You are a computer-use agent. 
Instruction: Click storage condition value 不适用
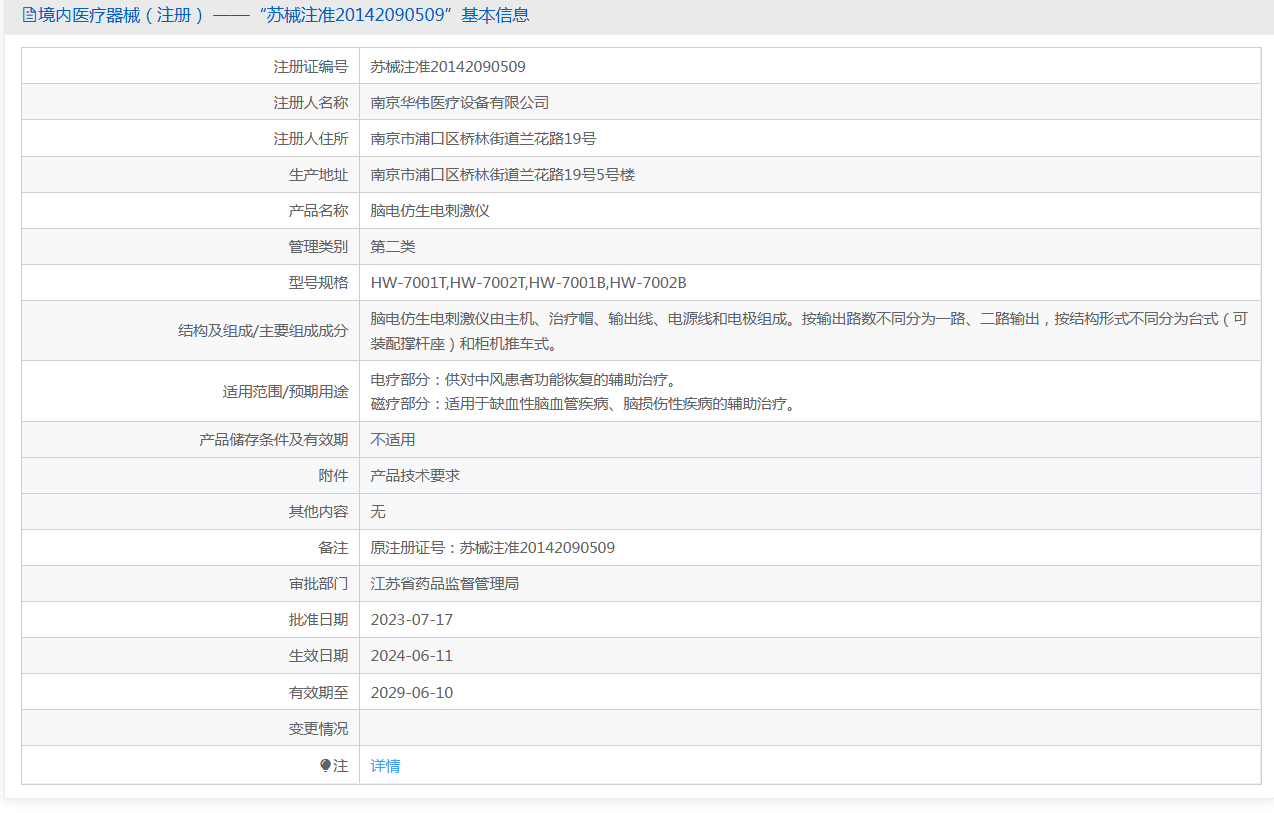coord(393,440)
